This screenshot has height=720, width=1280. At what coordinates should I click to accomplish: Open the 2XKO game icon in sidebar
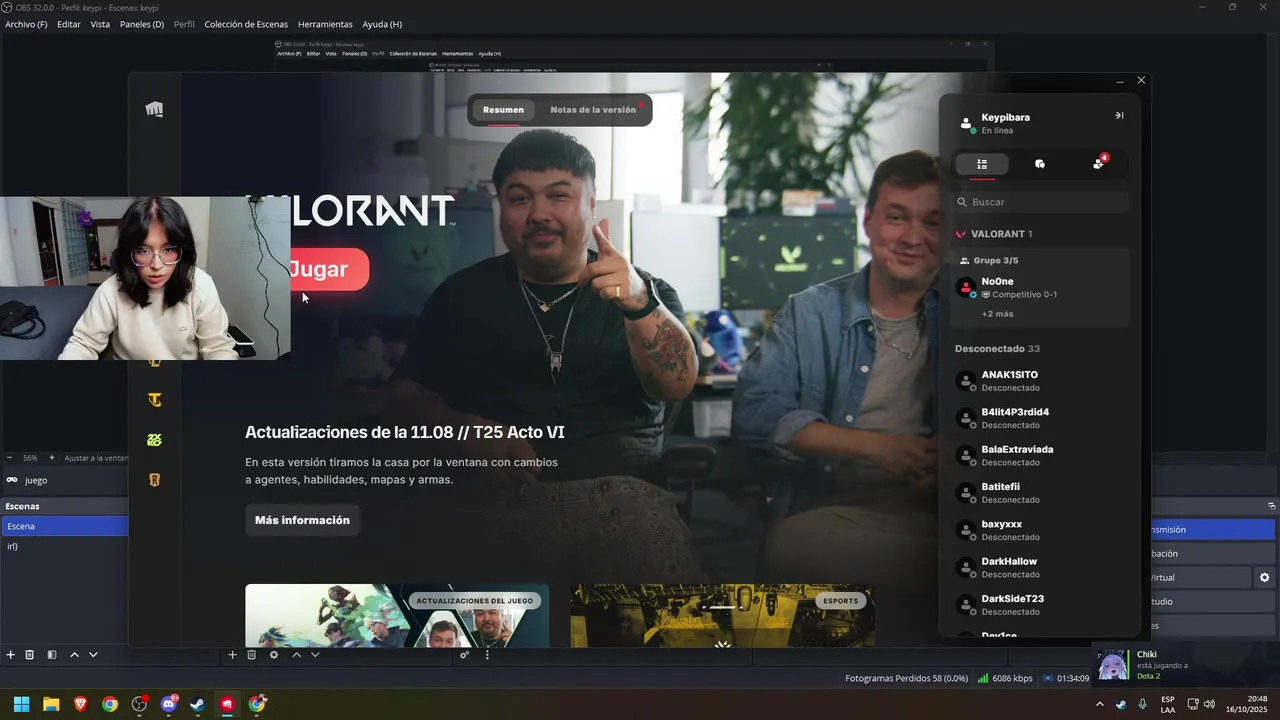point(154,440)
